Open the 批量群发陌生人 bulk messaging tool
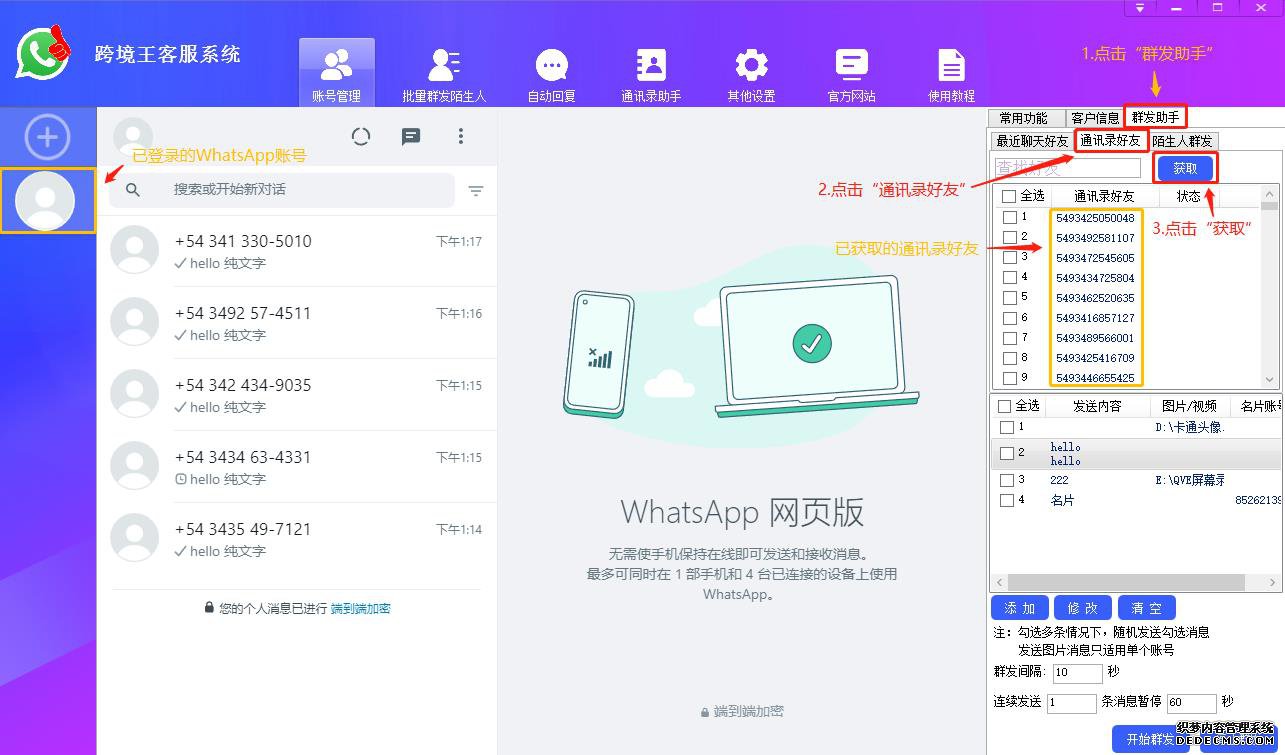 point(442,70)
